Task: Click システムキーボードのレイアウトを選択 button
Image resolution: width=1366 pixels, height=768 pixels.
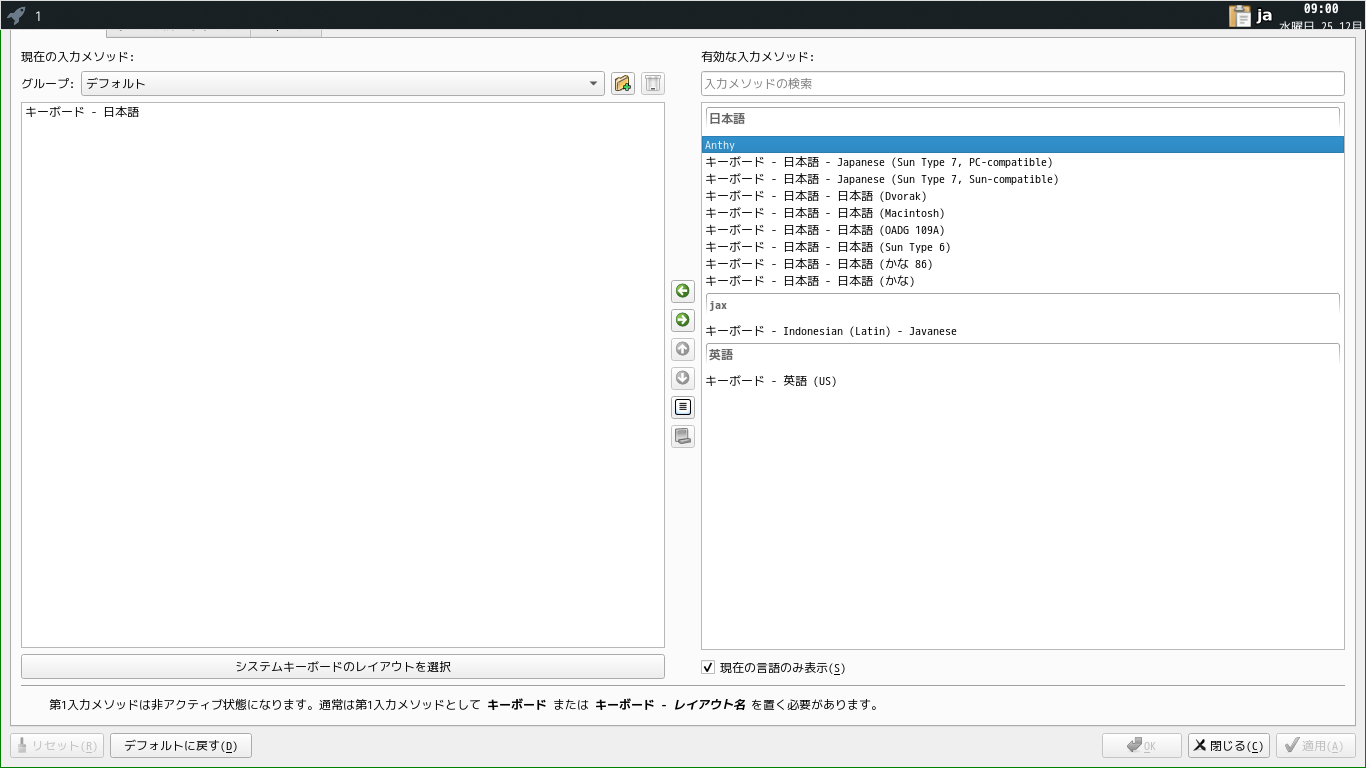Action: [343, 667]
